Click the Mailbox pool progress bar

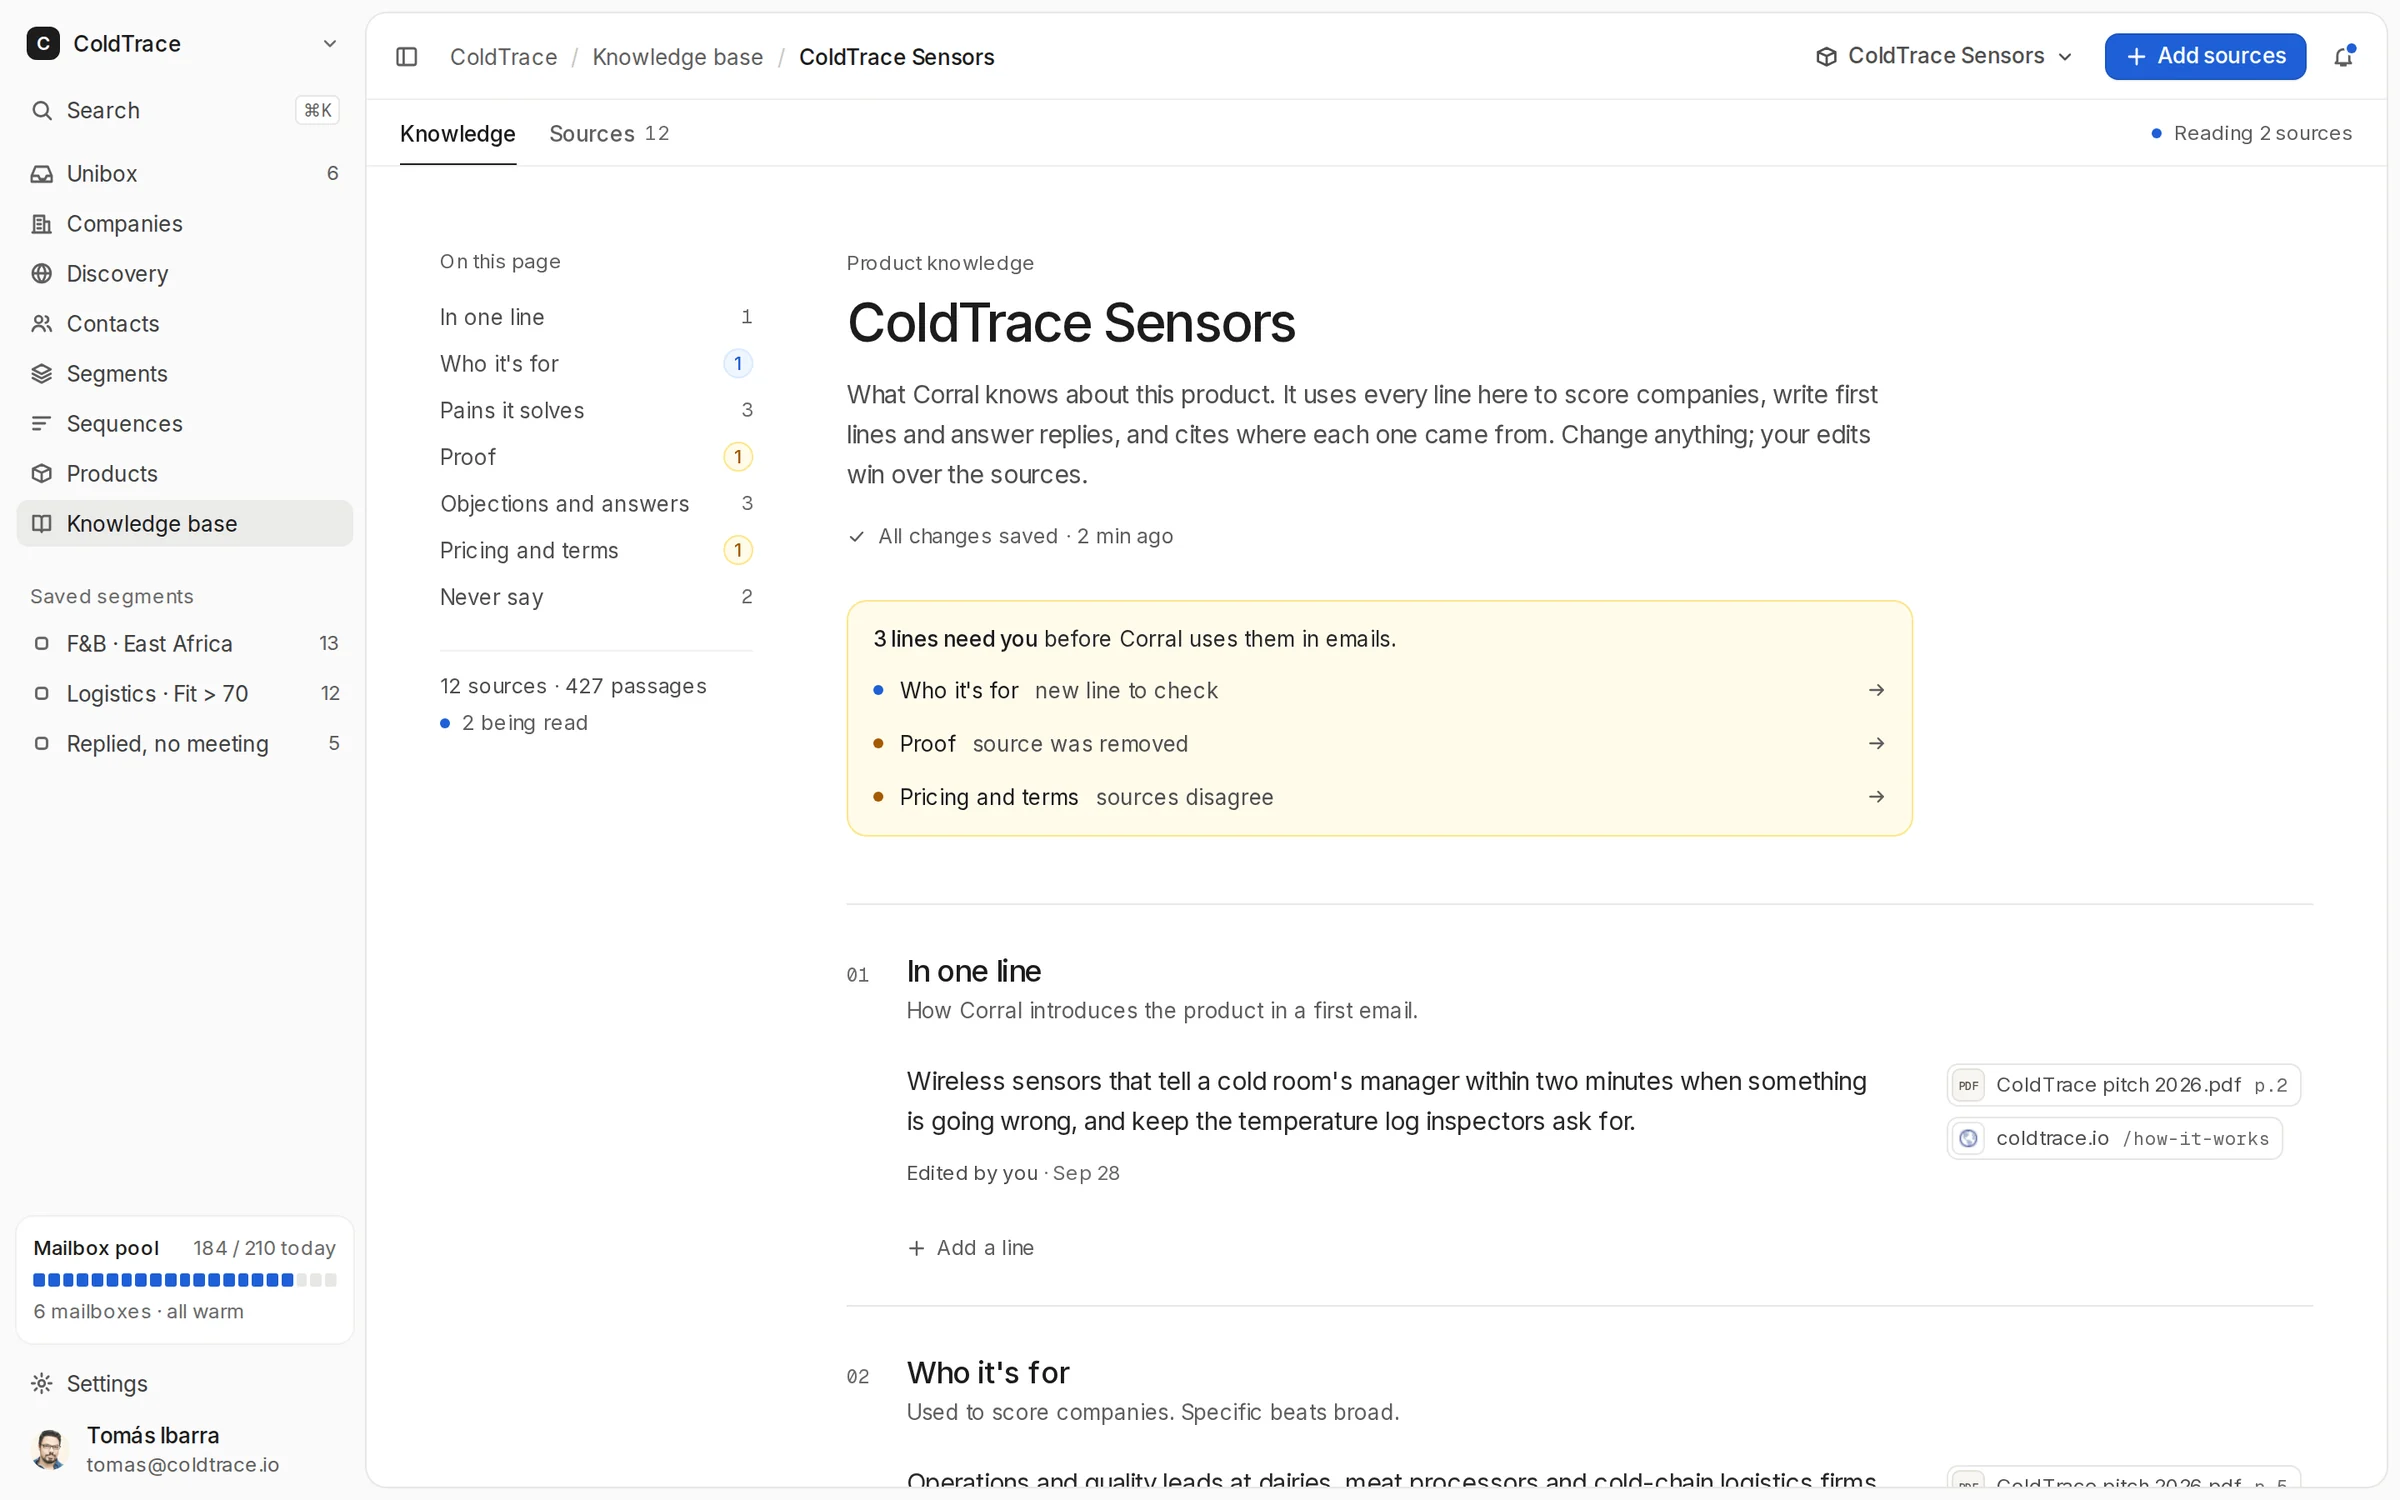click(185, 1280)
